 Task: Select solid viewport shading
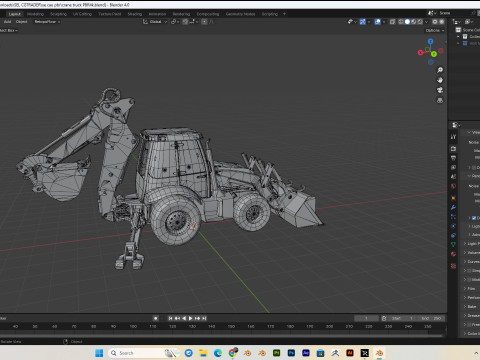pos(407,22)
